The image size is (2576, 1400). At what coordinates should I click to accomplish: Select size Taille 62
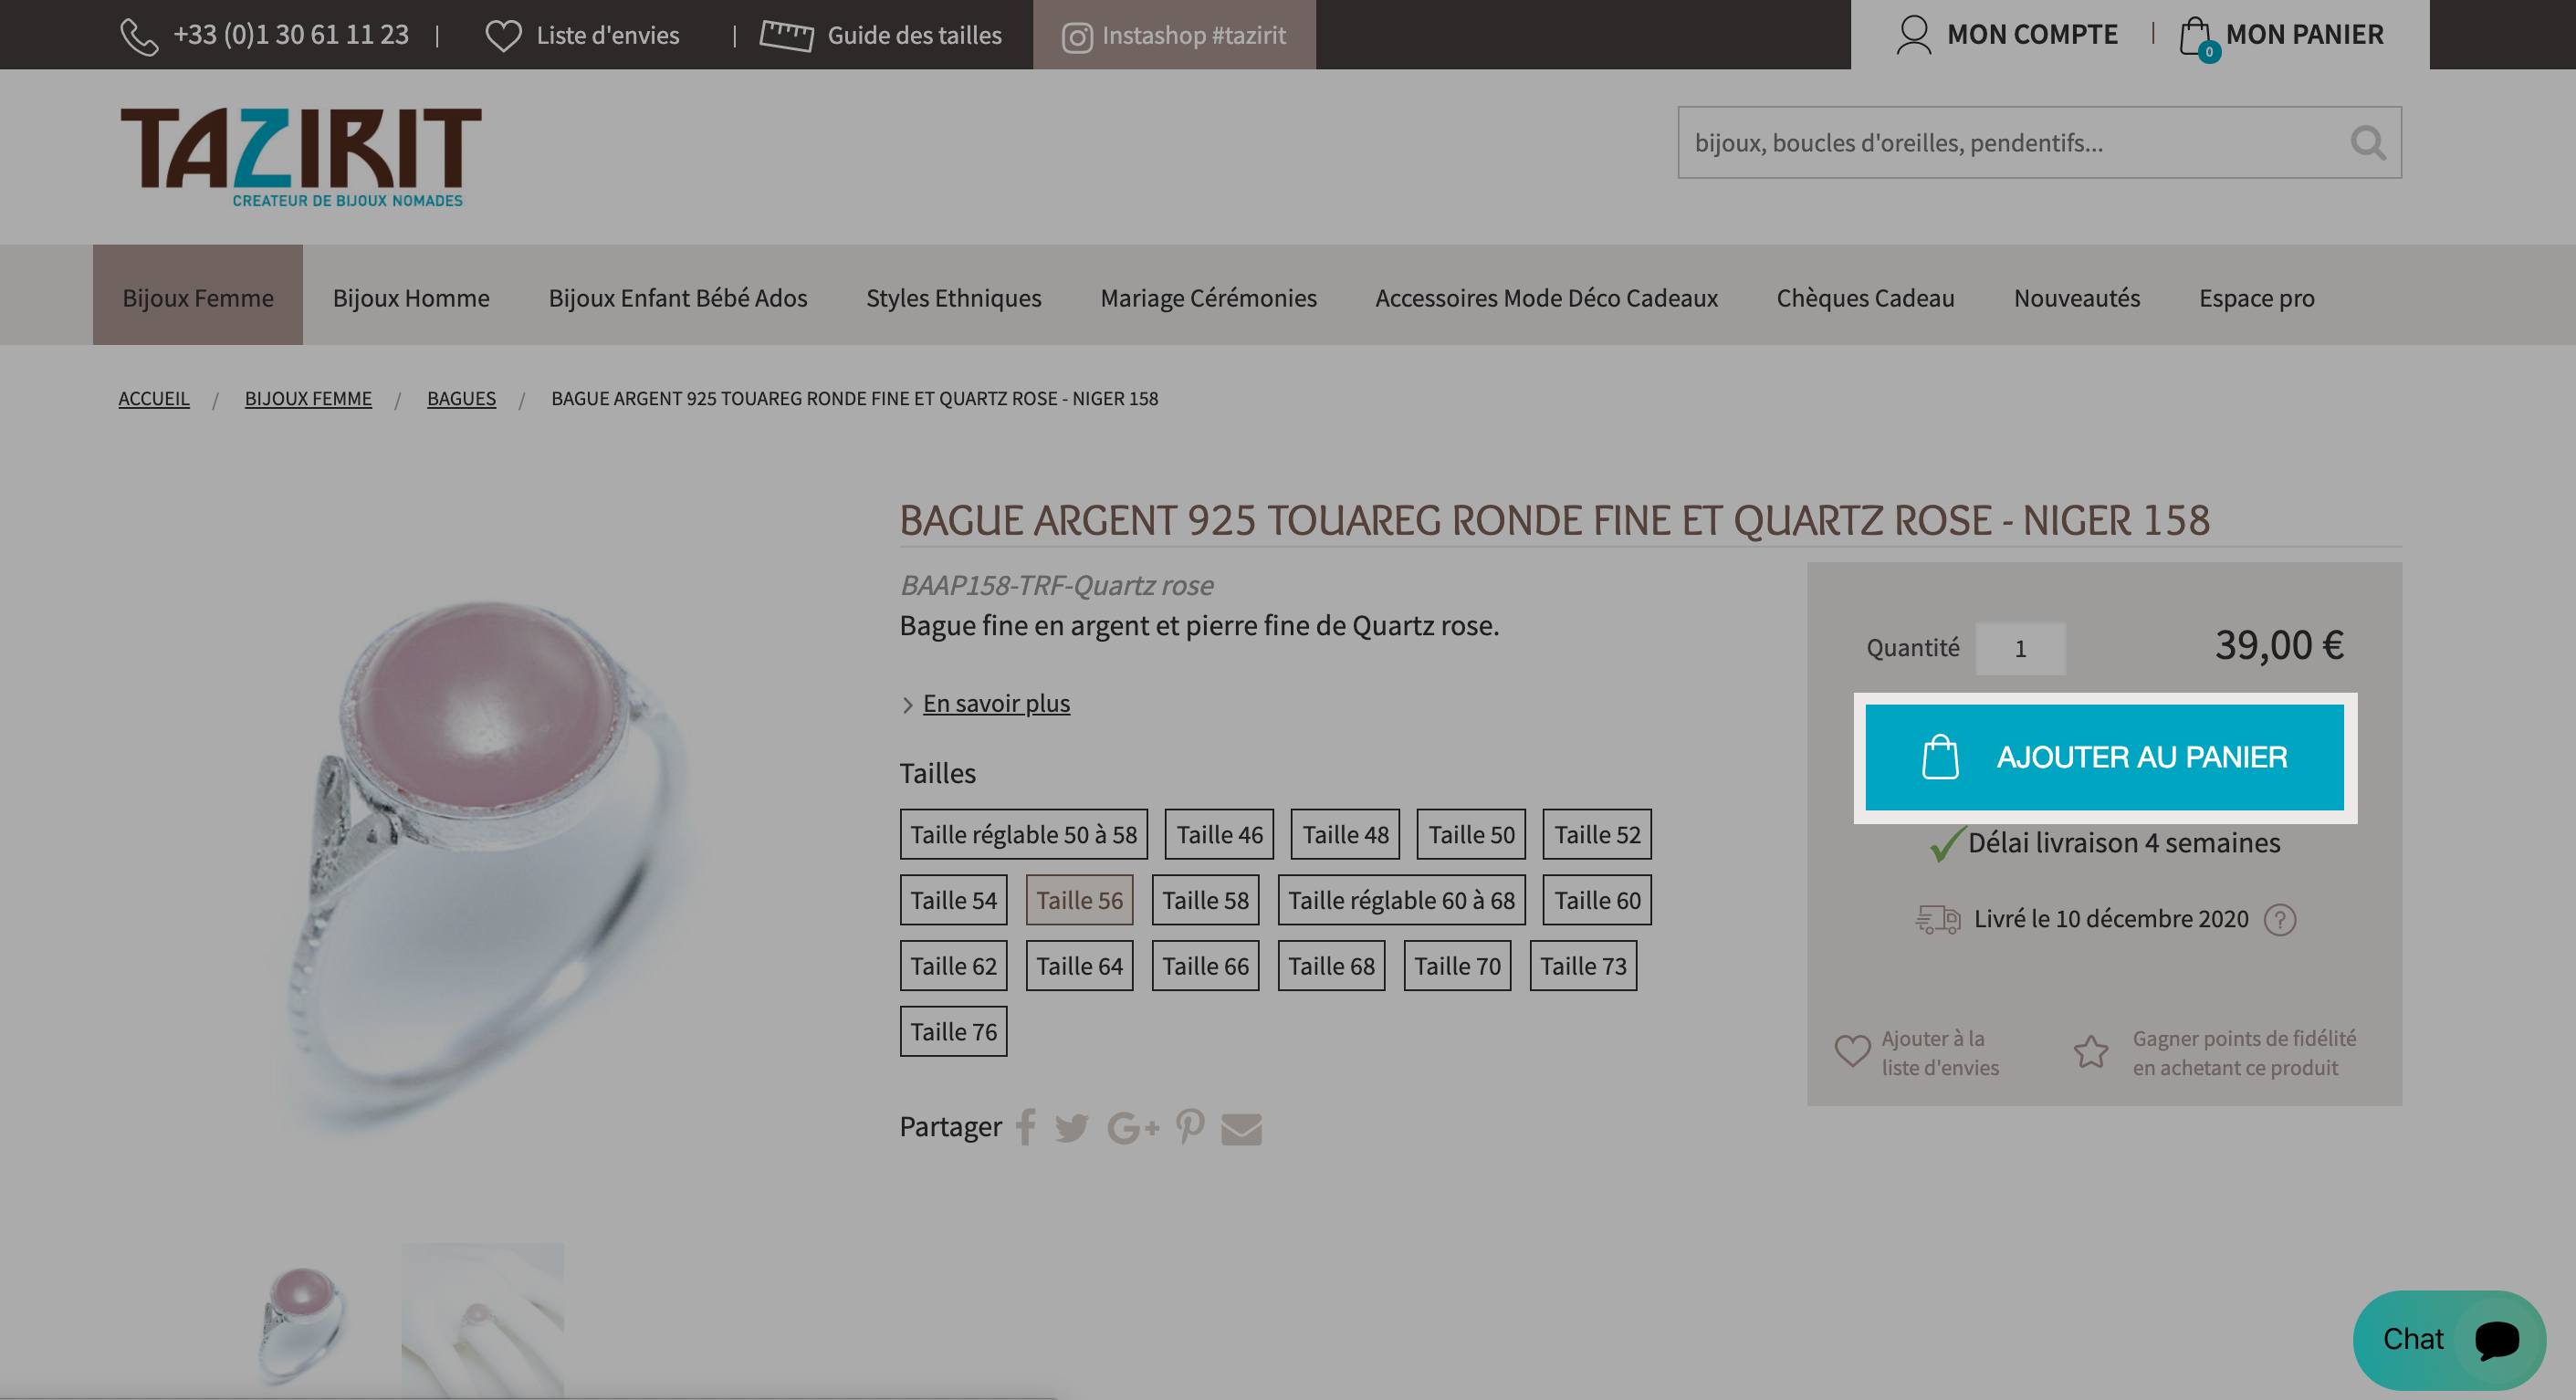tap(953, 966)
